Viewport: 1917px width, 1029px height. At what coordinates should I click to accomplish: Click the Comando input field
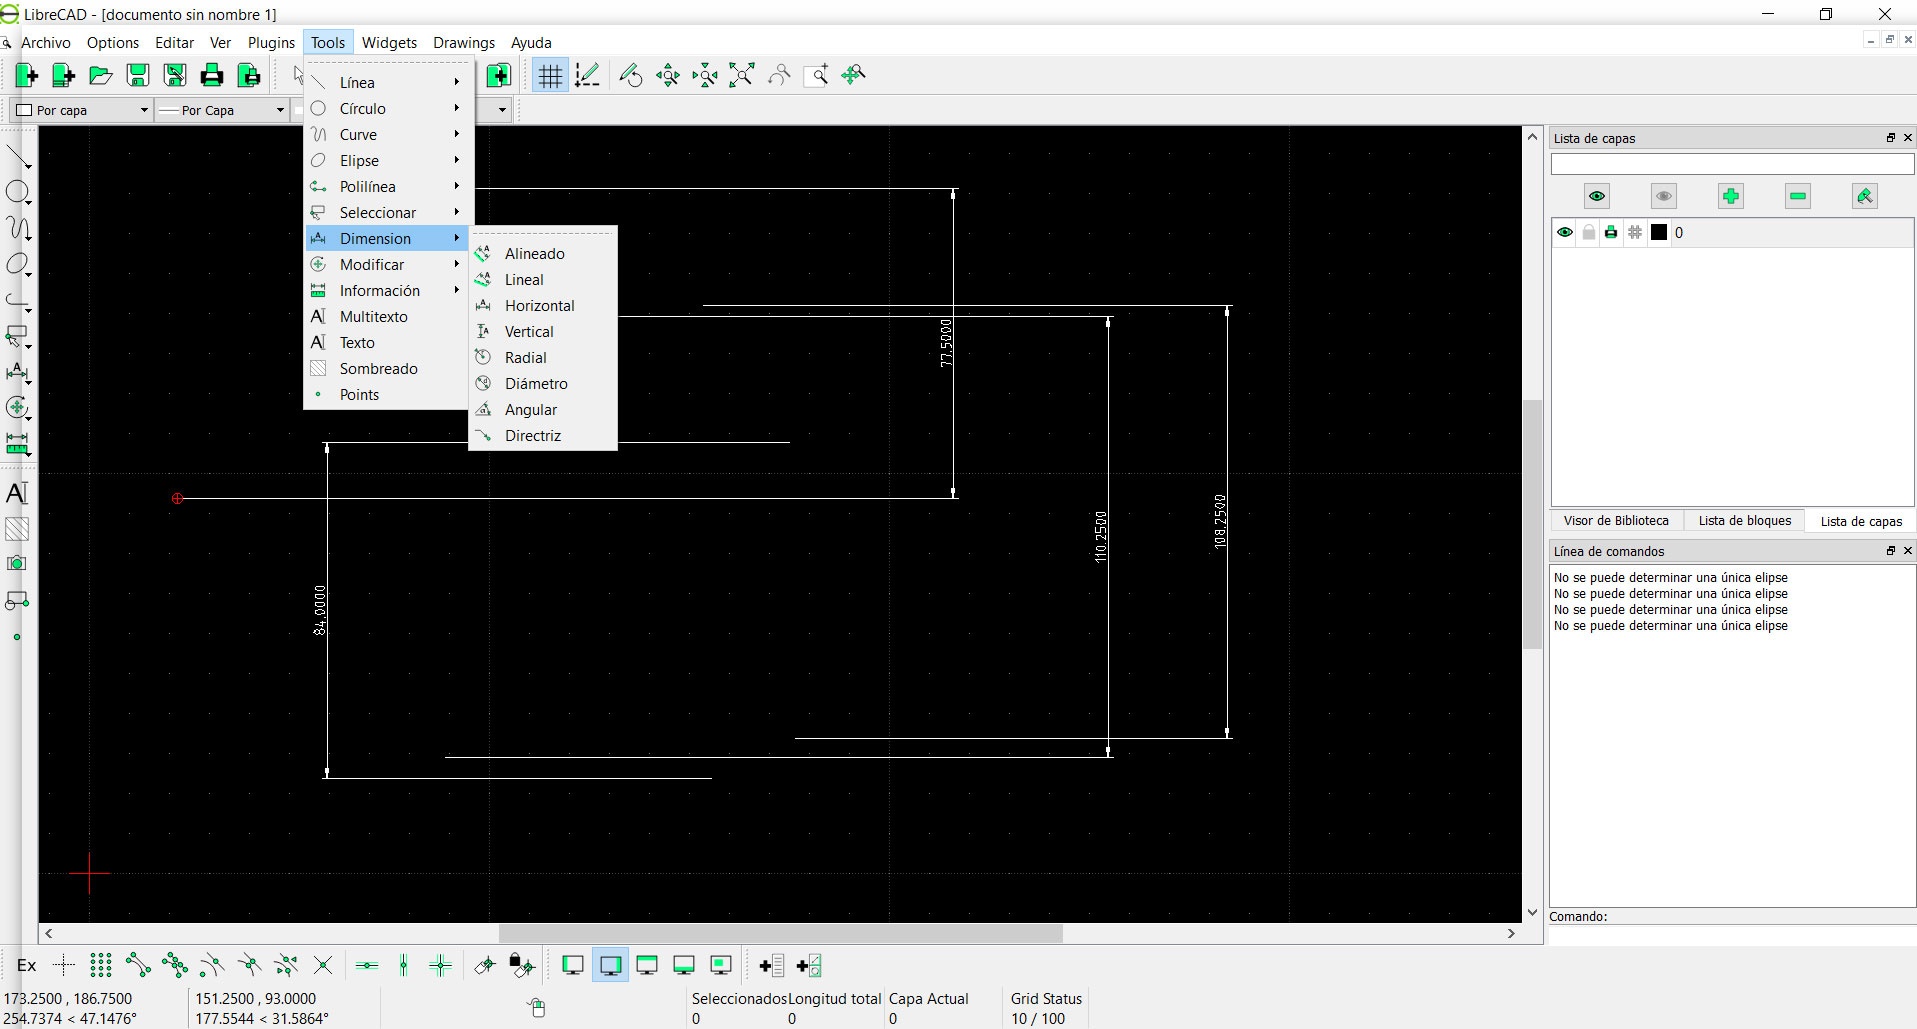tap(1730, 935)
